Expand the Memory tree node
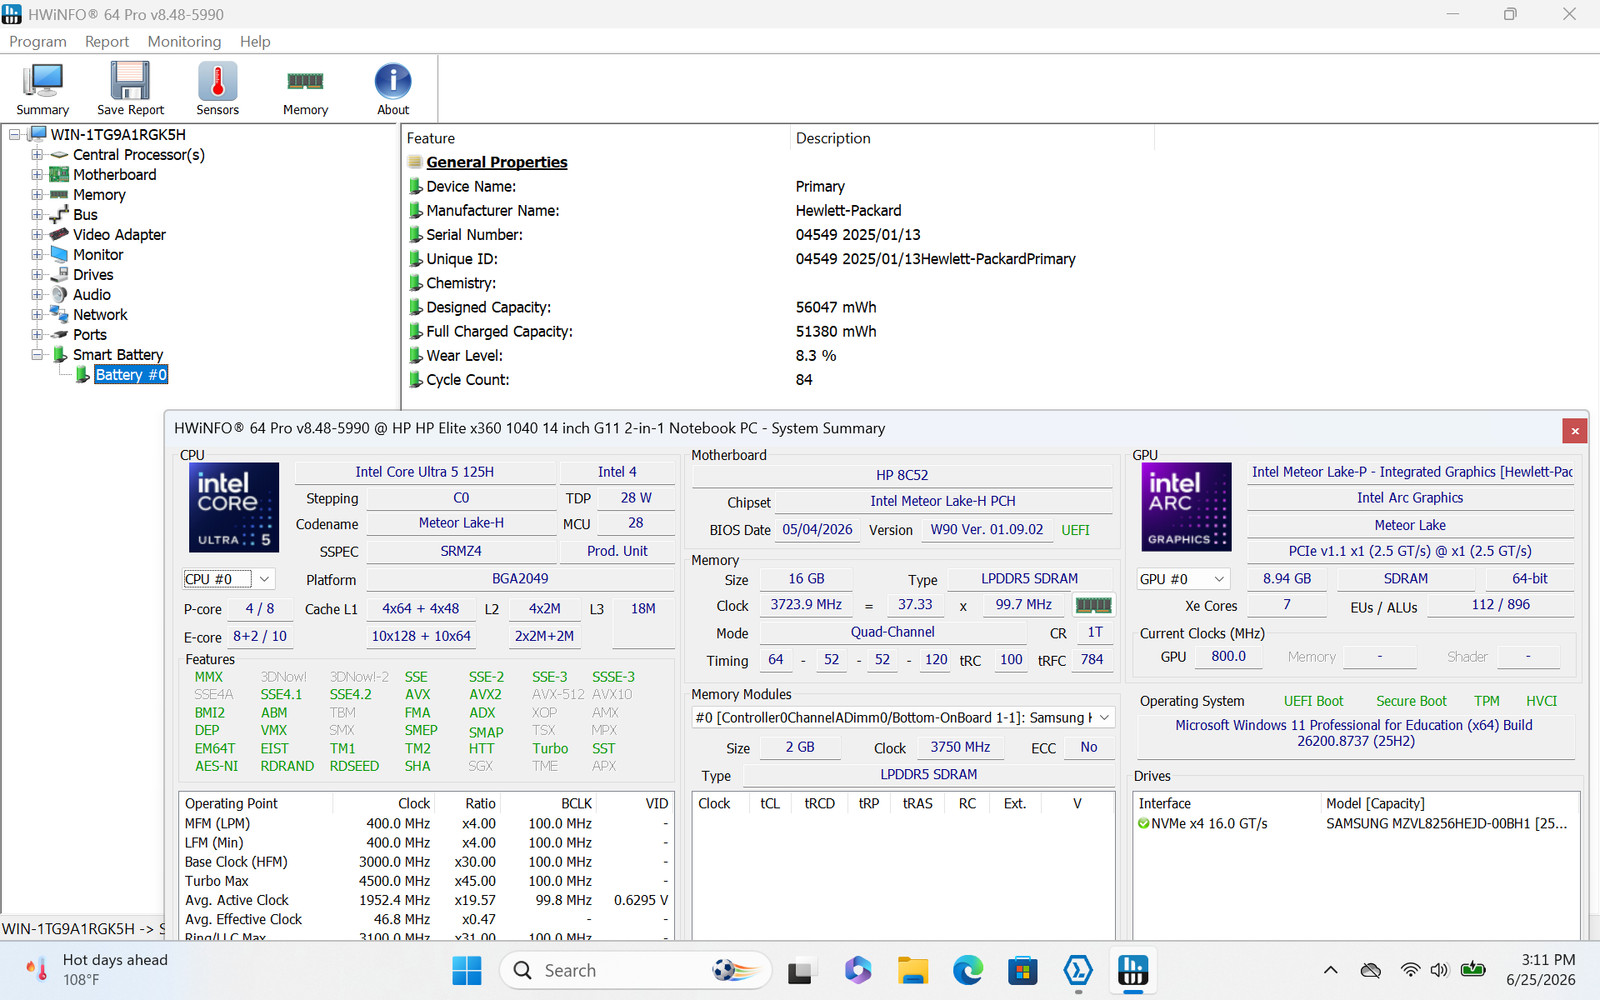This screenshot has height=1000, width=1600. point(37,195)
